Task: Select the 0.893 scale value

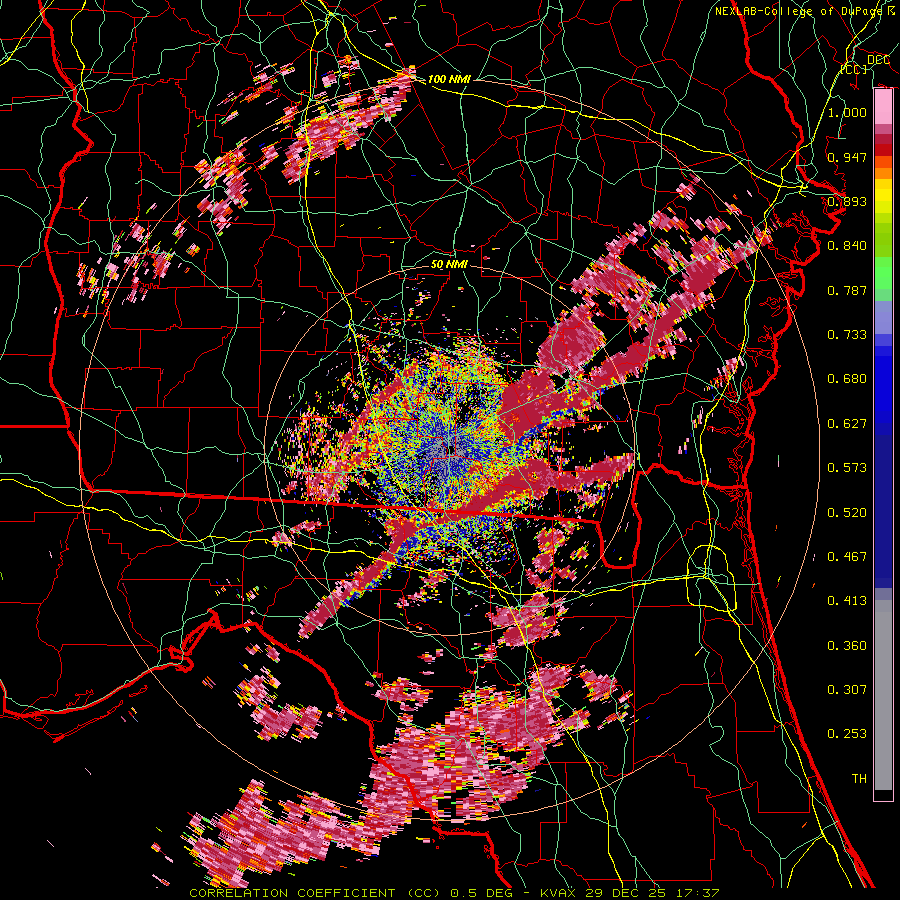Action: tap(847, 201)
